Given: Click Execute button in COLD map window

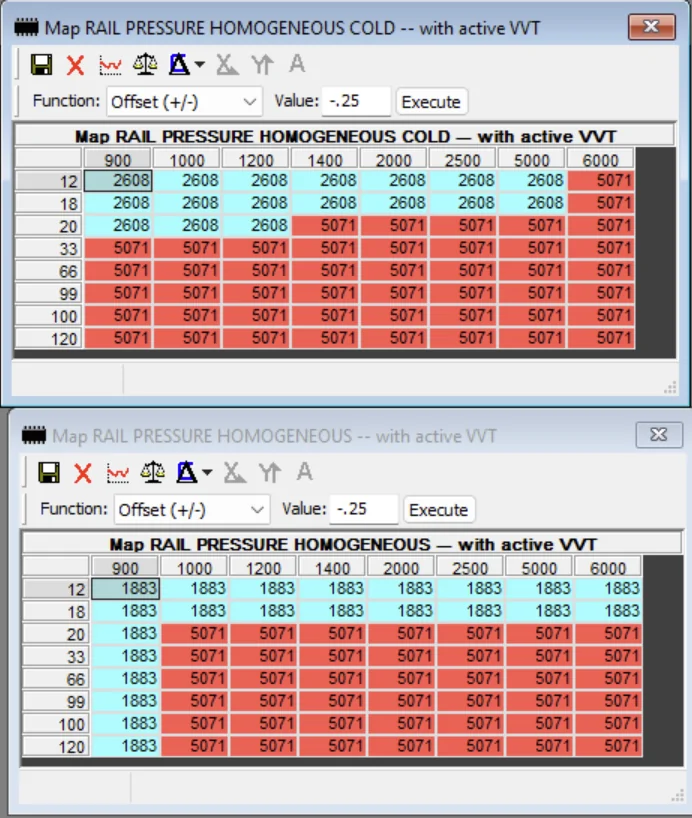Looking at the screenshot, I should pyautogui.click(x=431, y=101).
